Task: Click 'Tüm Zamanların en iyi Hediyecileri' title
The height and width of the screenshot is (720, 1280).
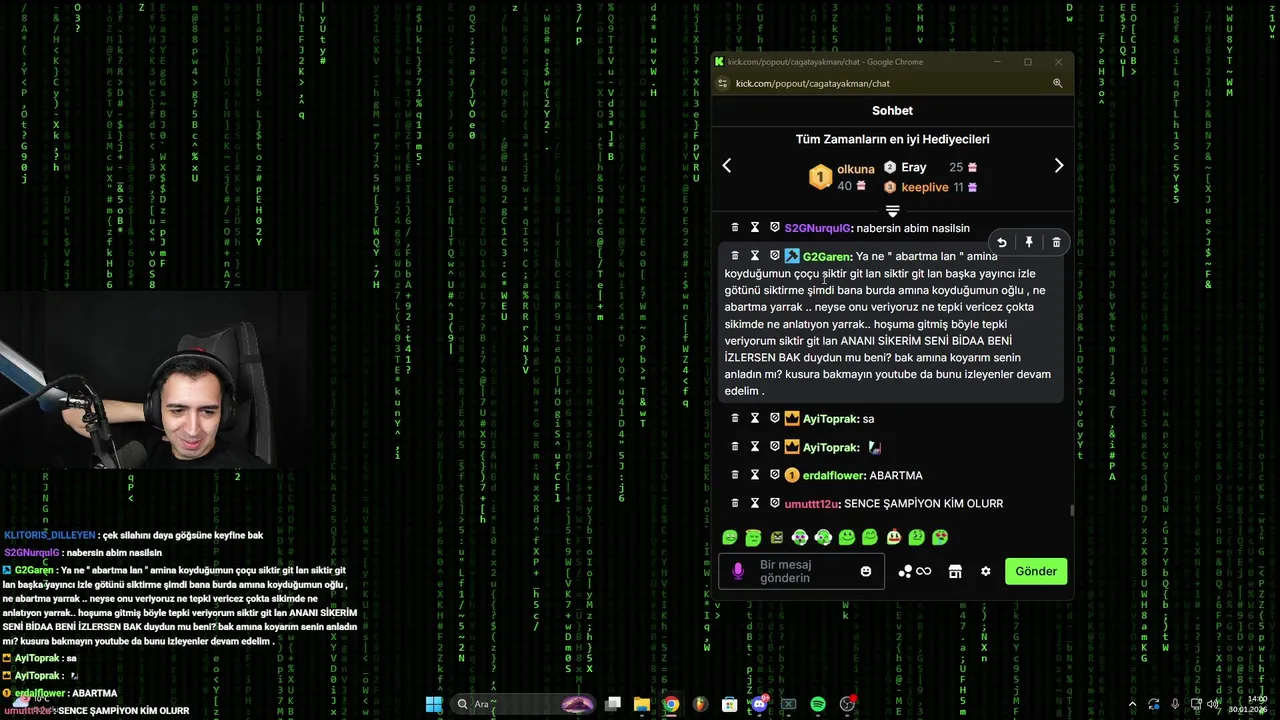Action: pyautogui.click(x=893, y=139)
